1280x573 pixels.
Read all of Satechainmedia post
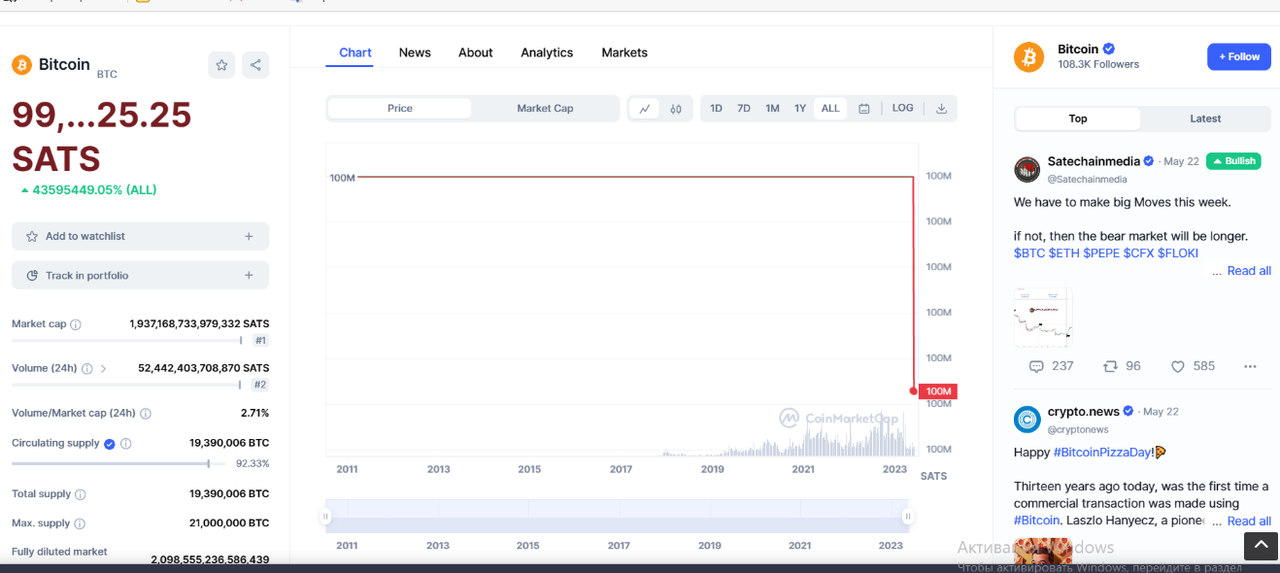1249,271
